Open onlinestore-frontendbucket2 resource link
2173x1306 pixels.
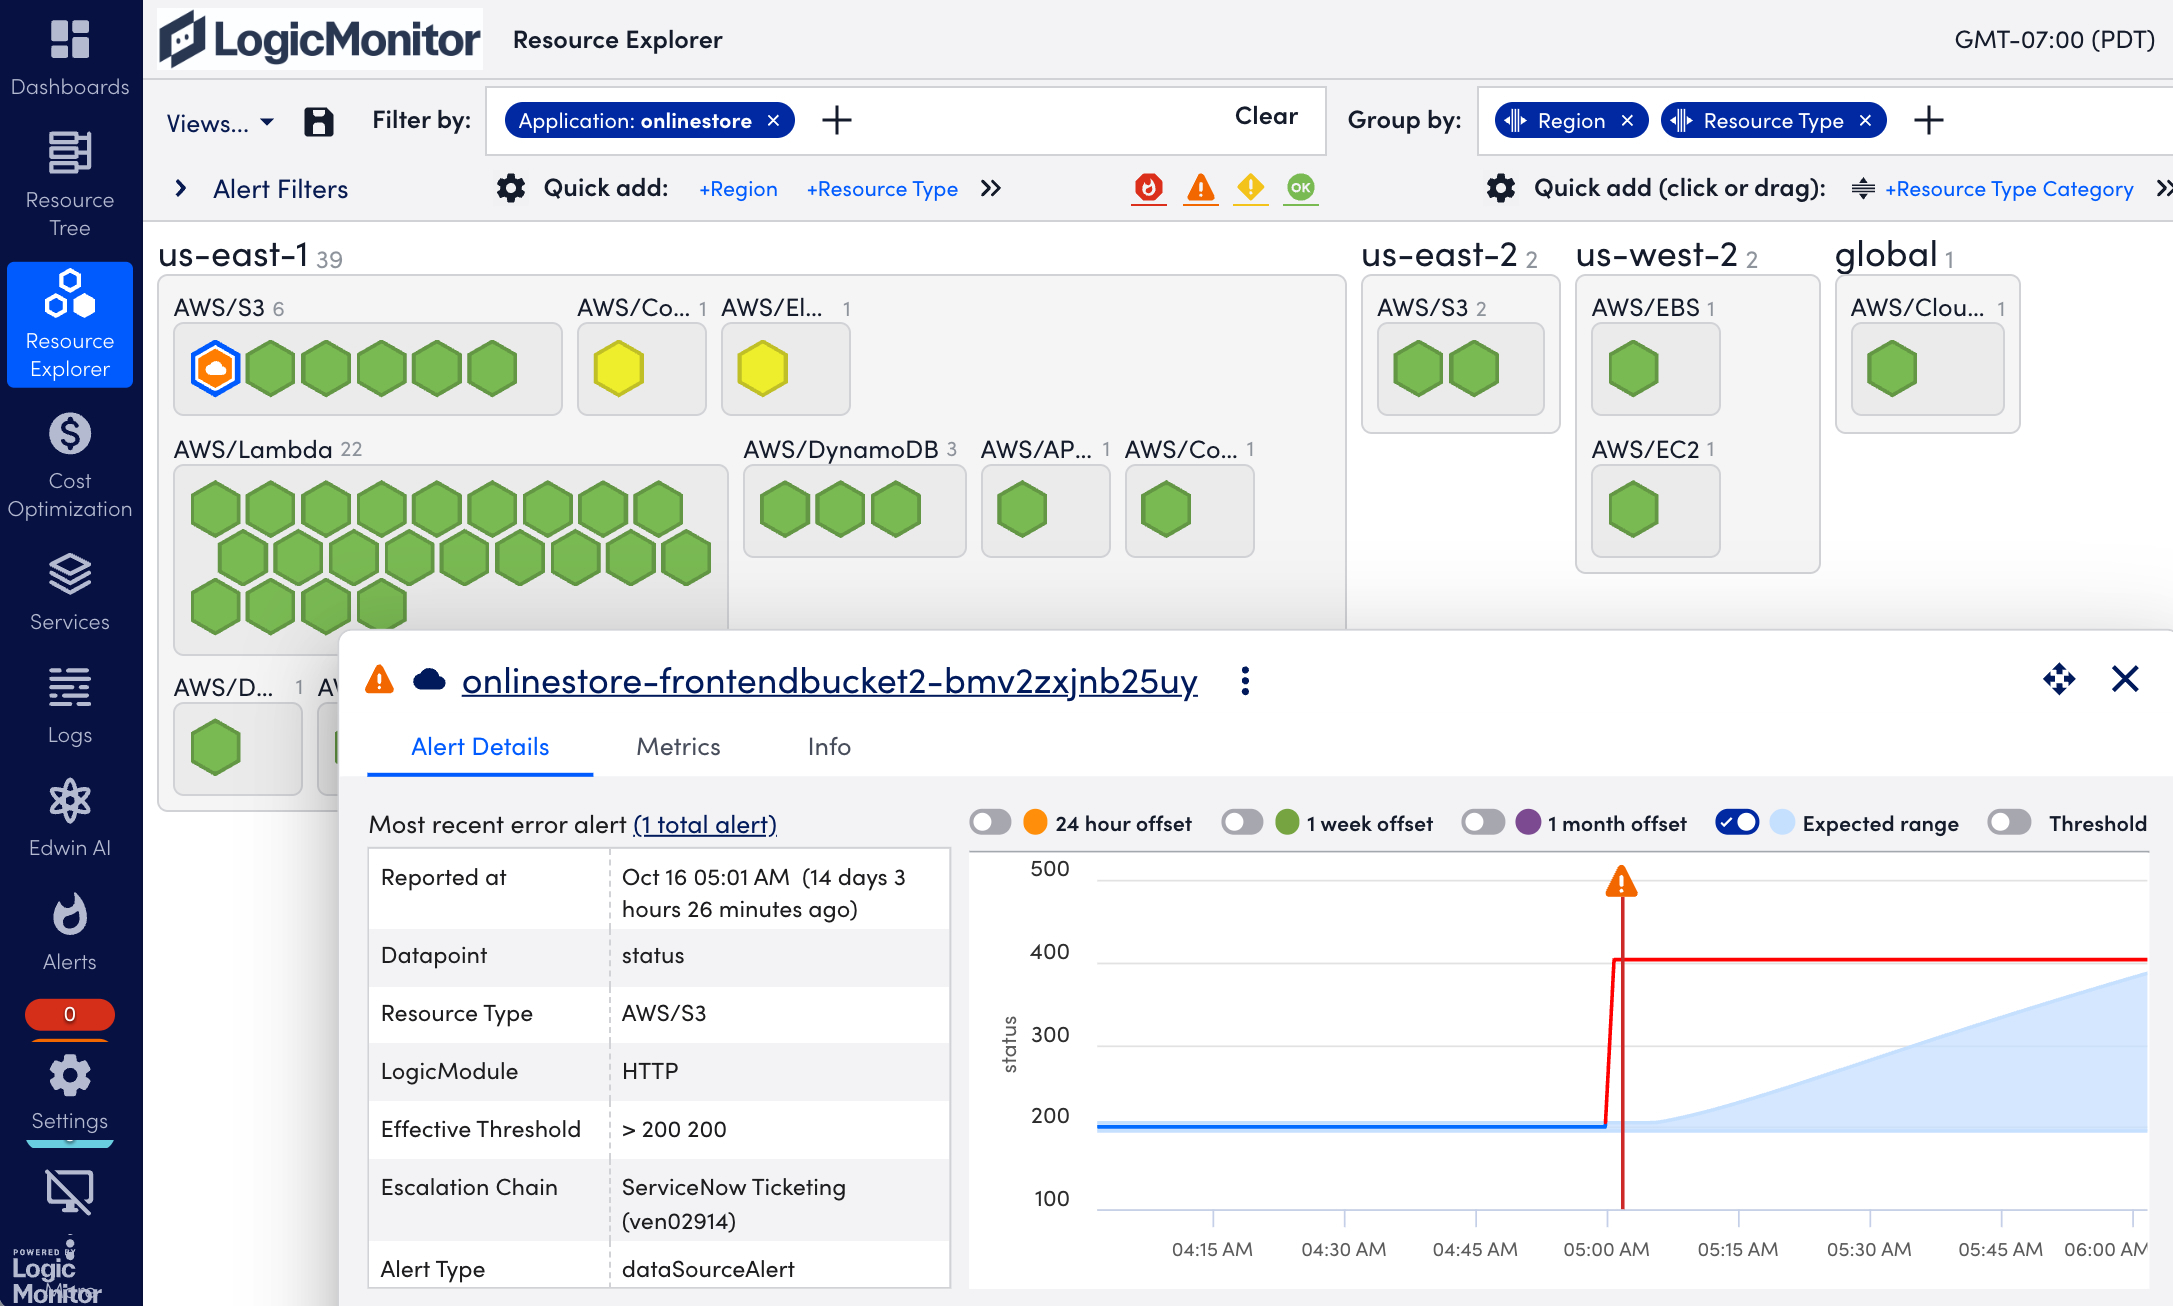tap(829, 681)
